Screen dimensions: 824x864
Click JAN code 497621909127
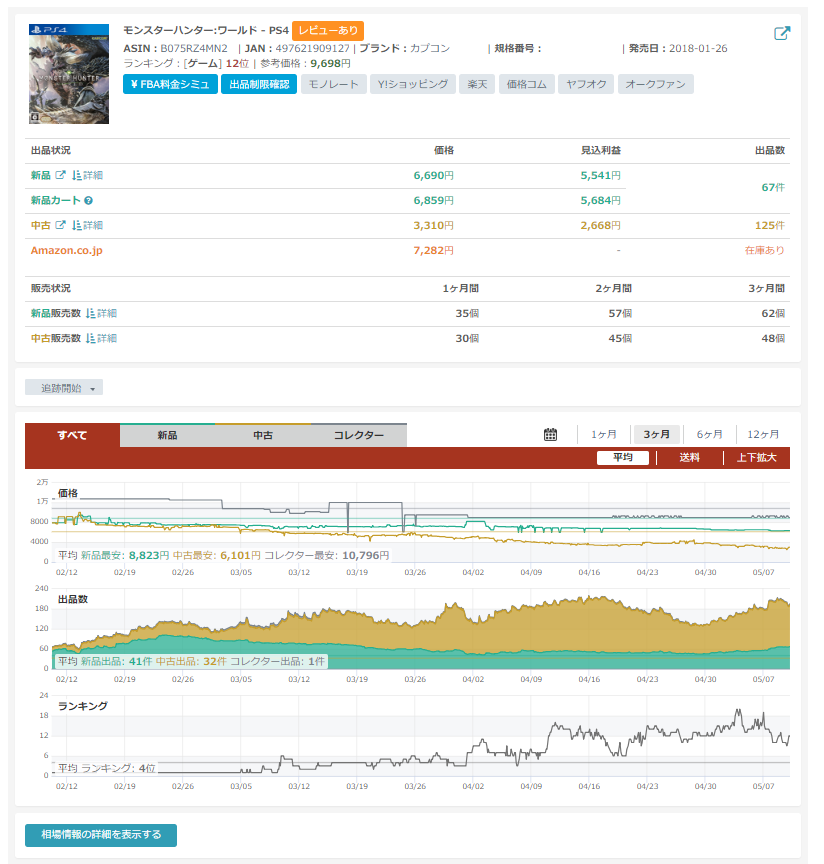tap(313, 48)
